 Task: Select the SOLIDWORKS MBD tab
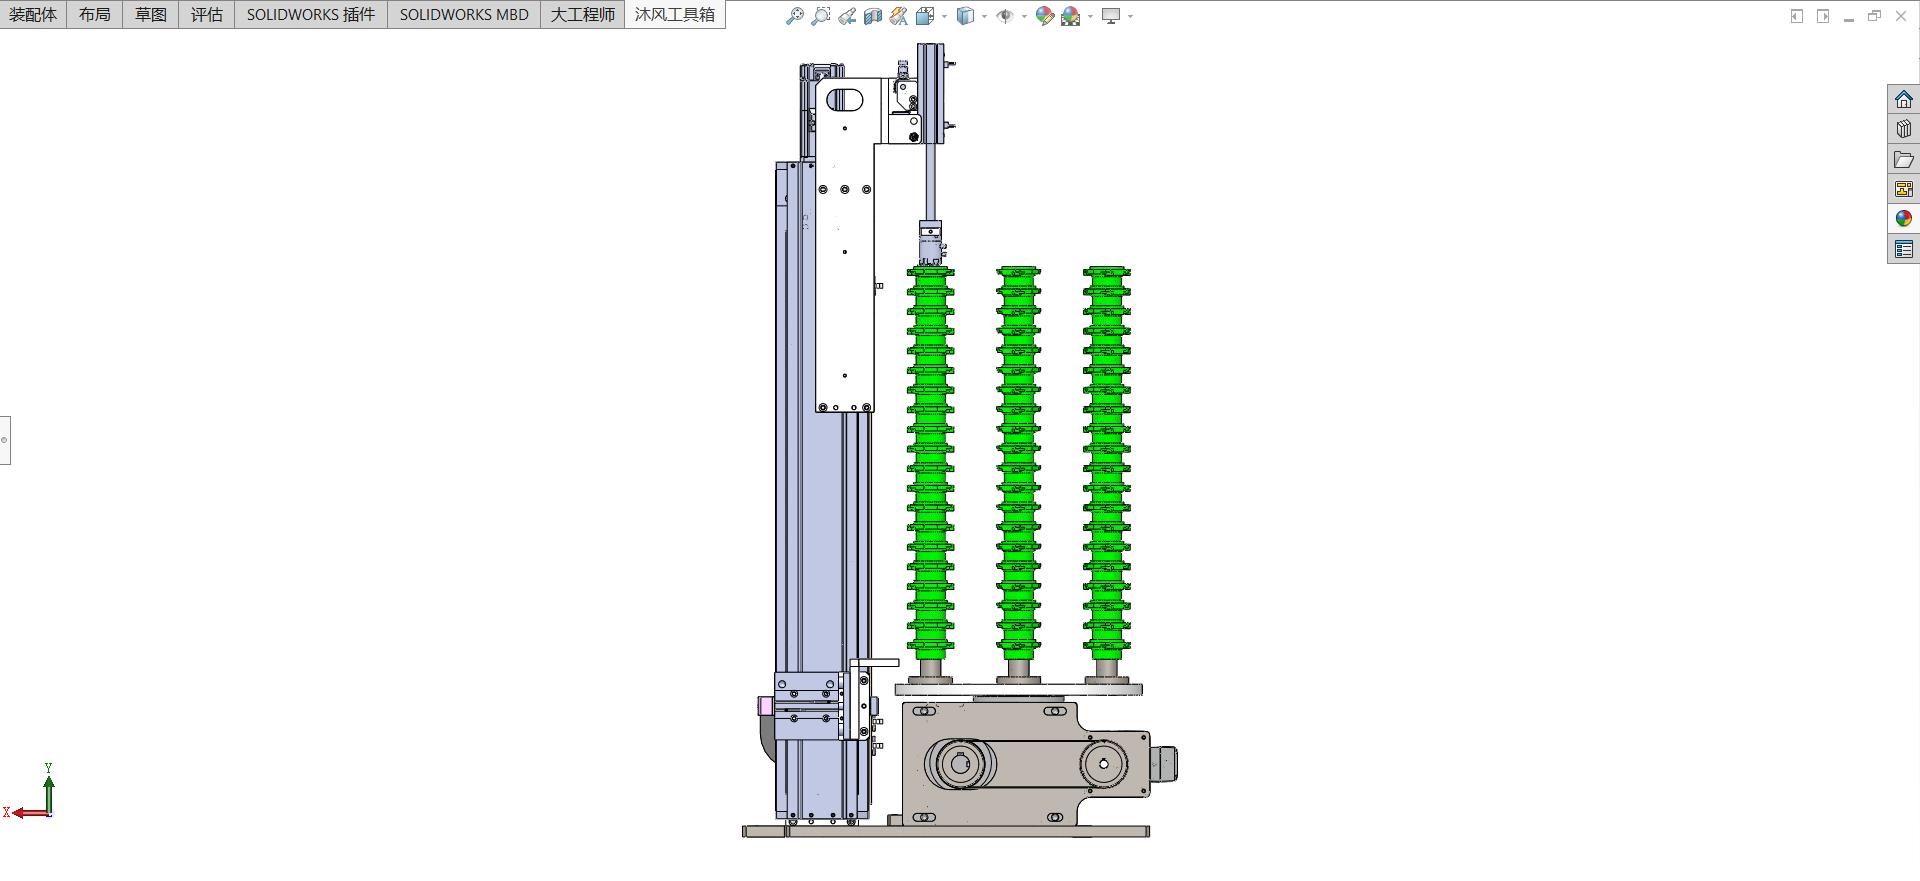point(464,14)
